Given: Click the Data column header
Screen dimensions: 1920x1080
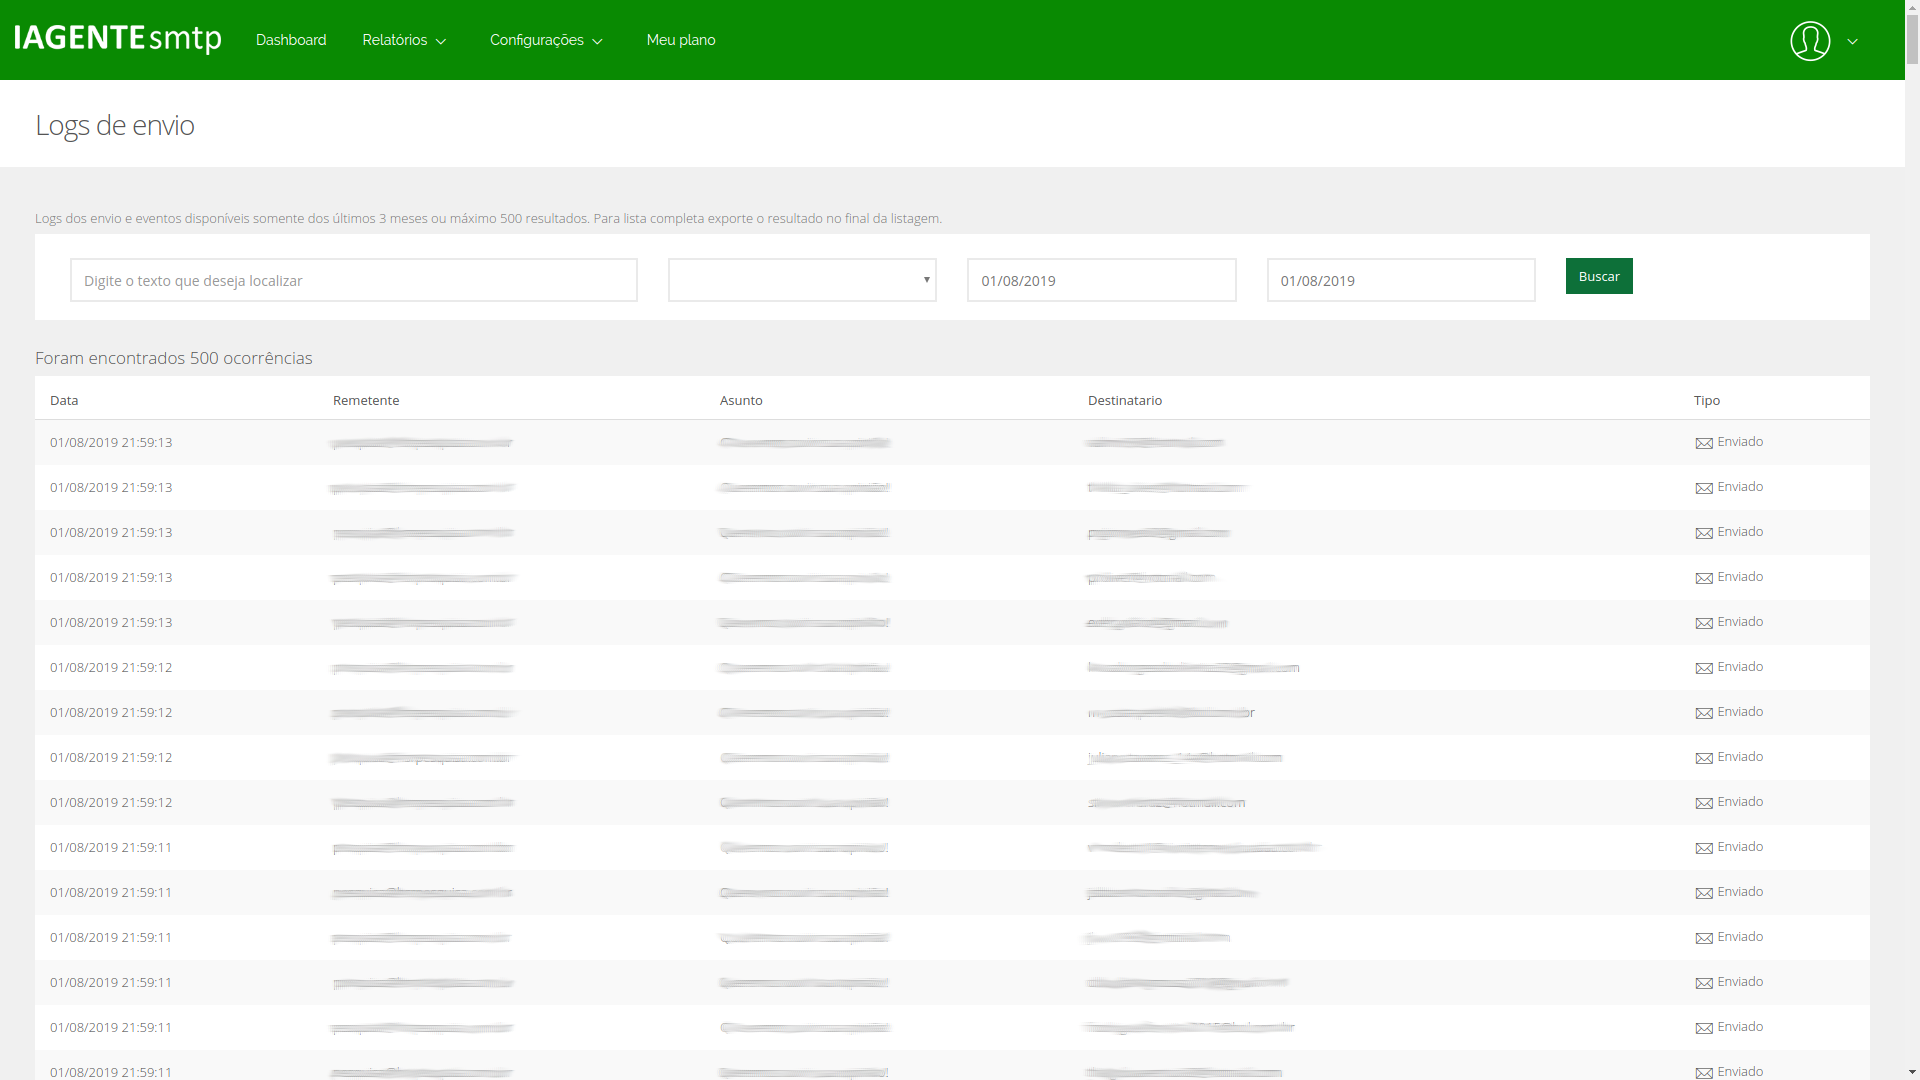Looking at the screenshot, I should click(x=63, y=400).
